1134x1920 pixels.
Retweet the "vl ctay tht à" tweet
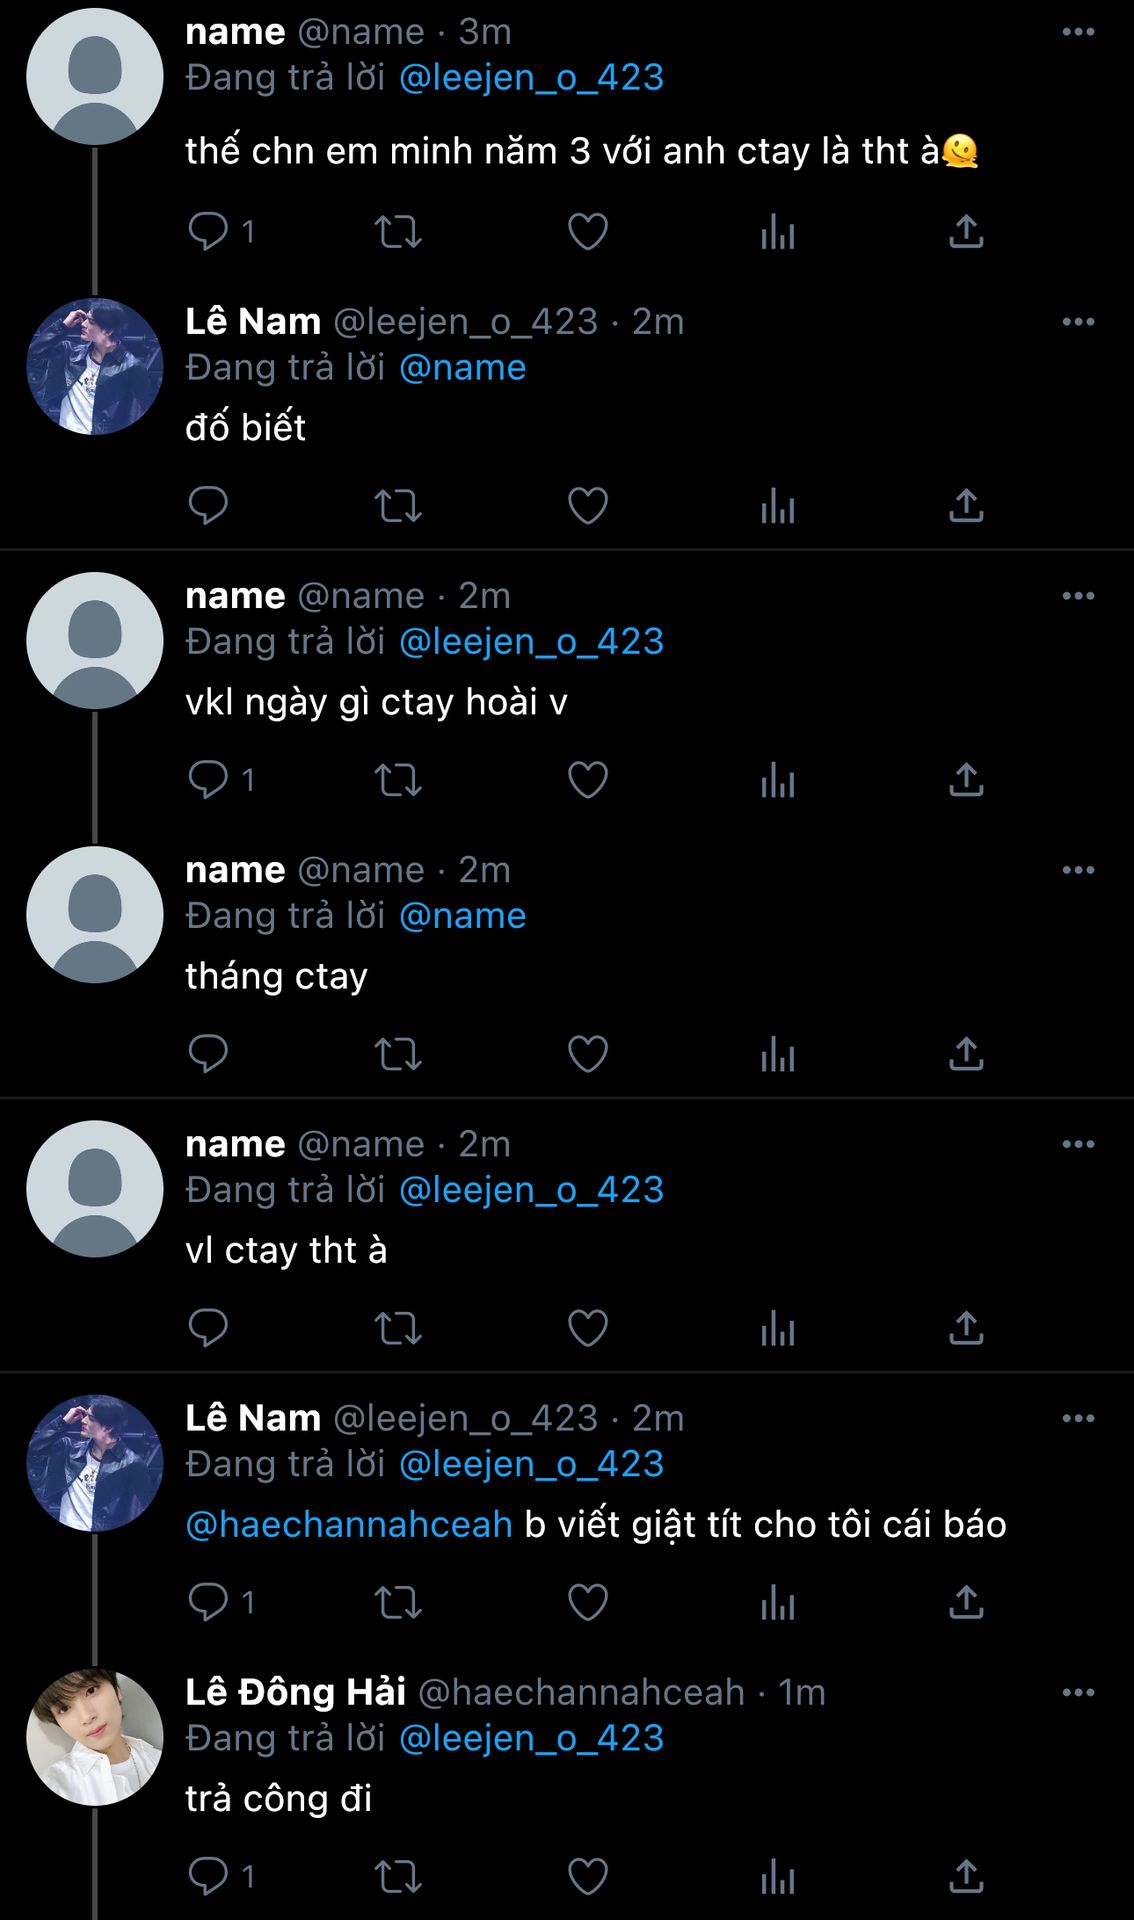(397, 1328)
